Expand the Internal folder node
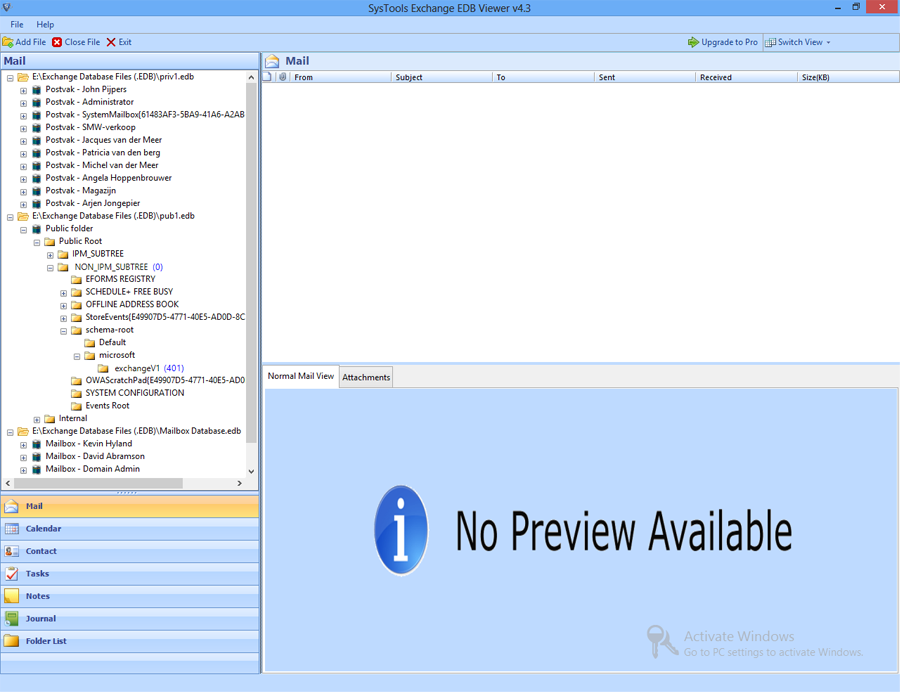The image size is (900, 692). (37, 419)
